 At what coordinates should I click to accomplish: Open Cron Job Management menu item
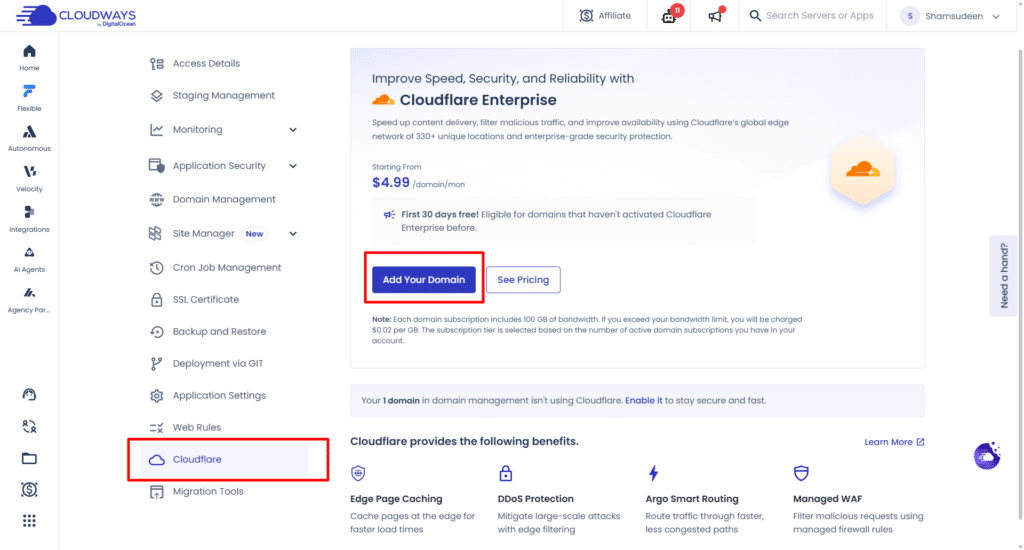226,268
